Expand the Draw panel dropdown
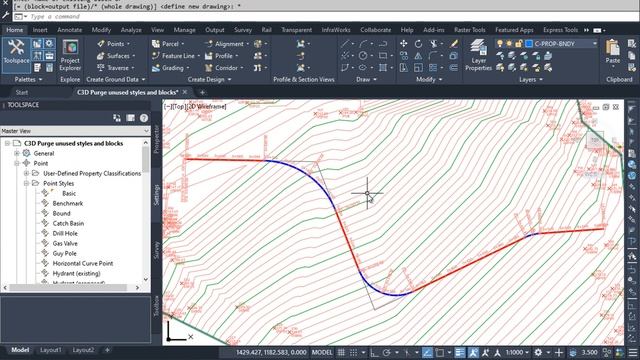This screenshot has width=640, height=360. point(366,80)
